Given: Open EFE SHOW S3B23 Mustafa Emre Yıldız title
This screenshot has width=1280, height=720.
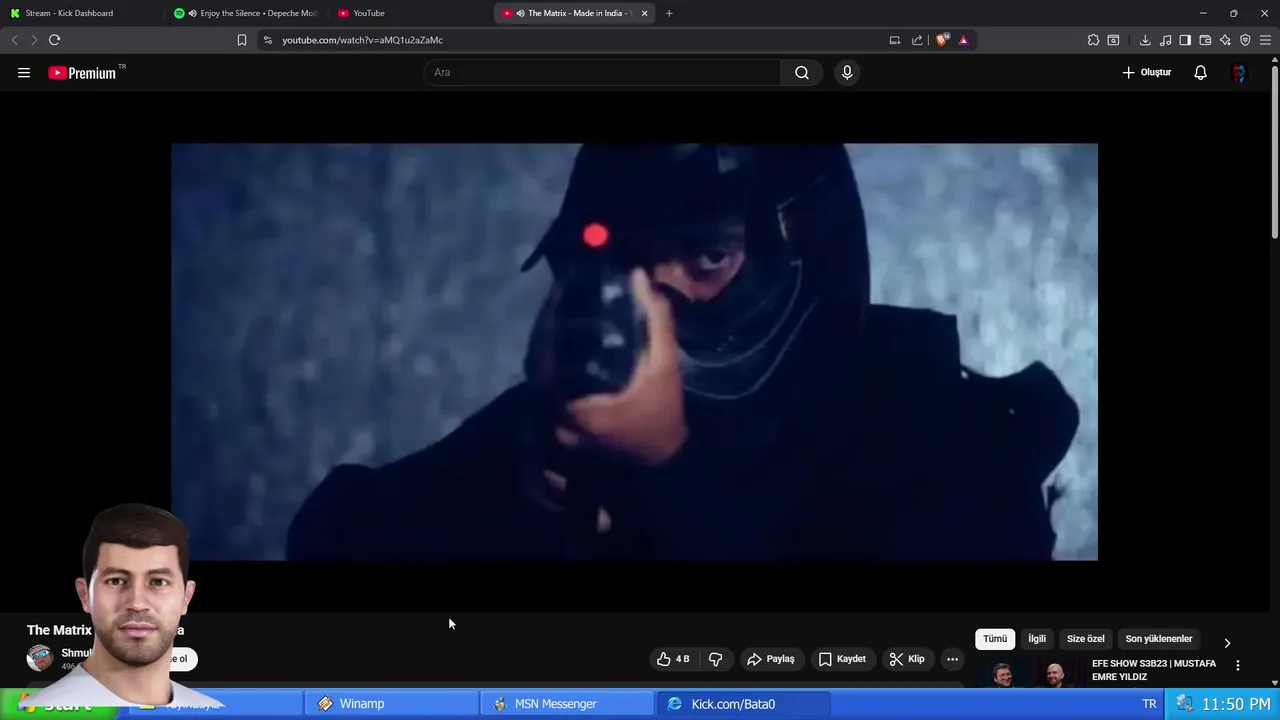Looking at the screenshot, I should coord(1154,670).
